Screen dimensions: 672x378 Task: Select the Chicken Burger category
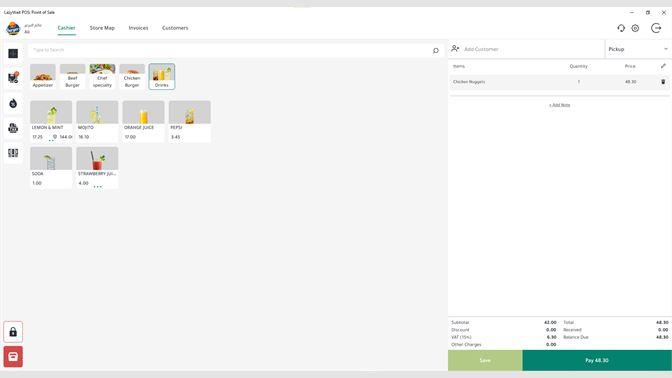pyautogui.click(x=132, y=76)
